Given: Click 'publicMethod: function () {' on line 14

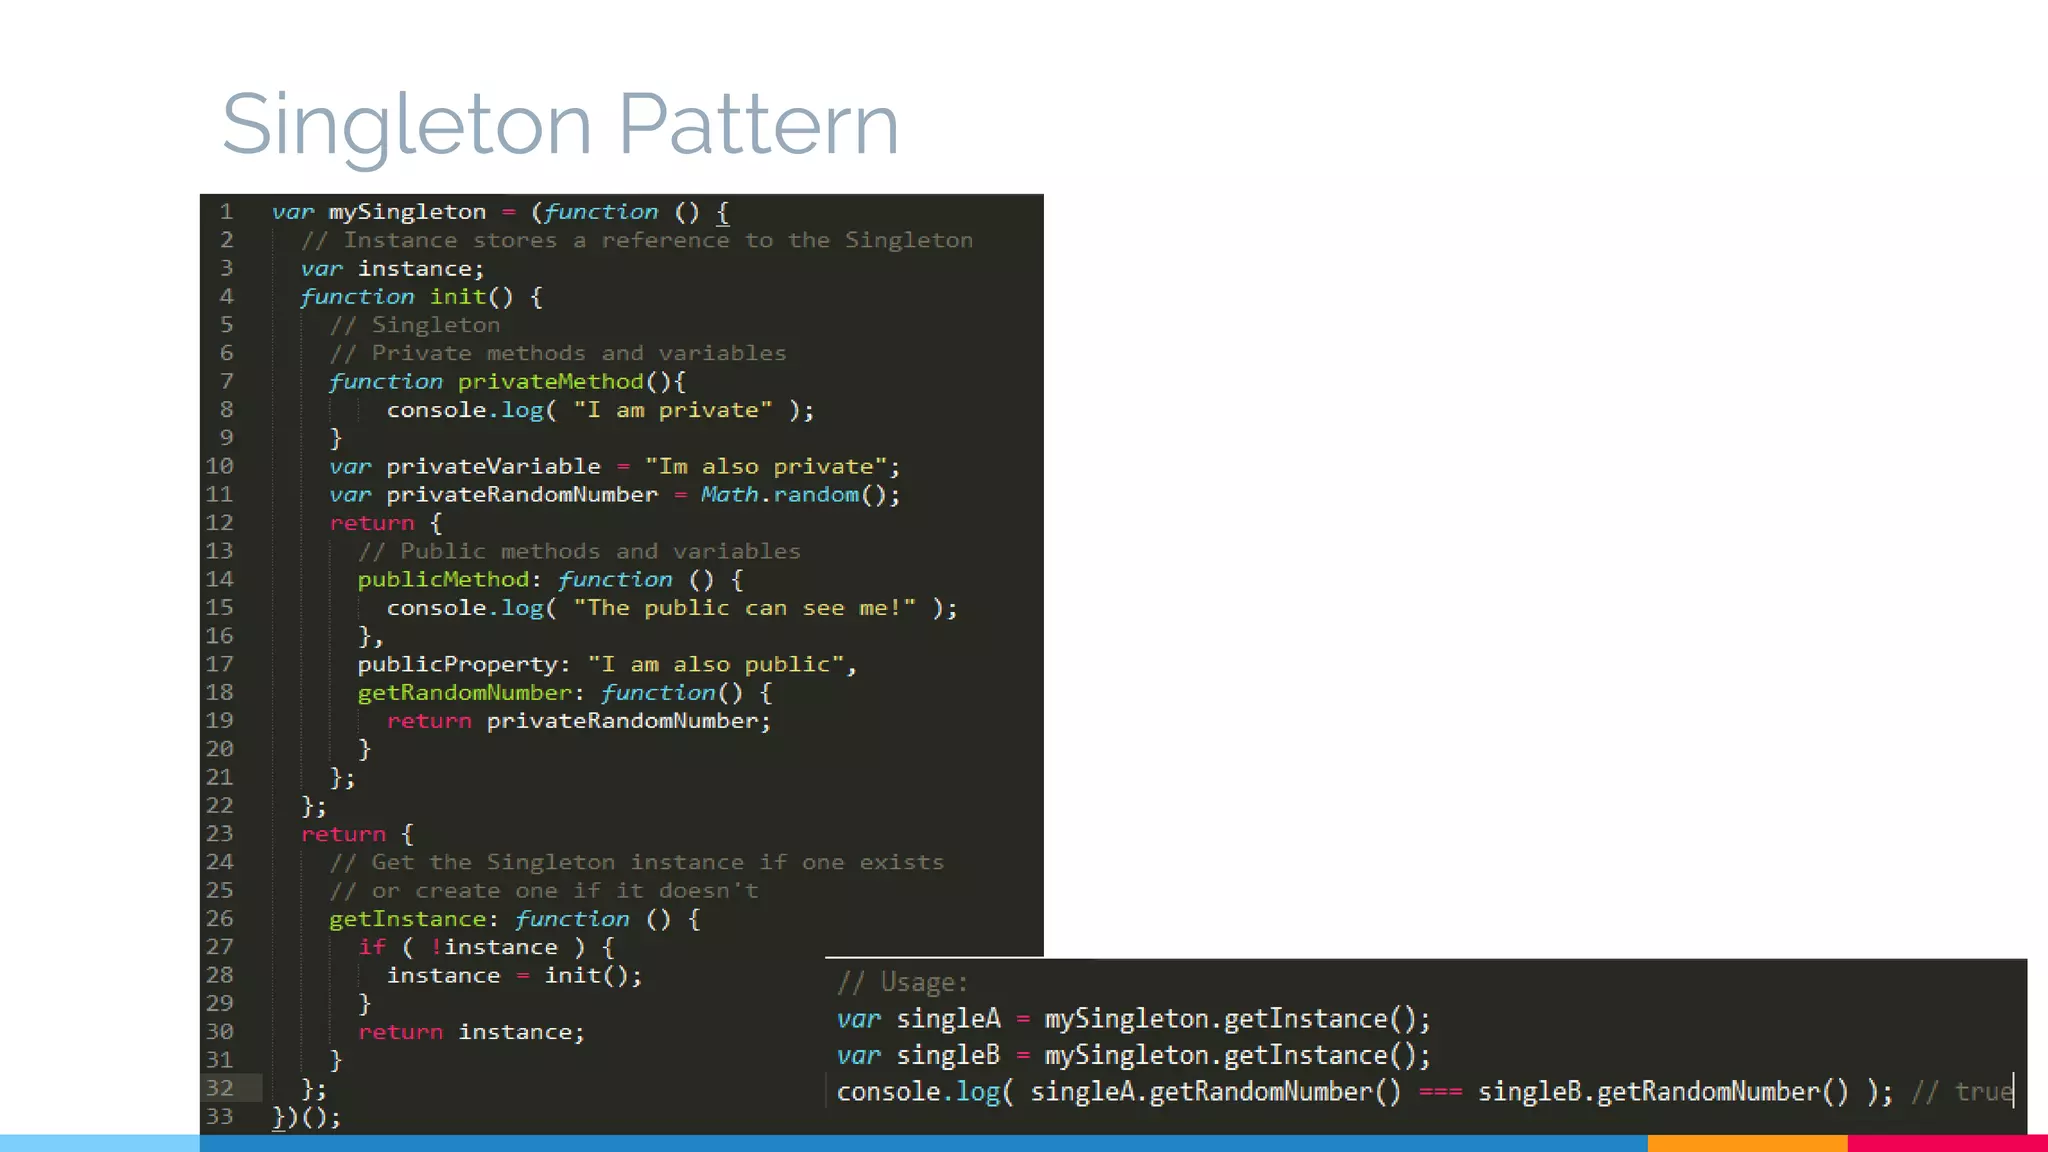Looking at the screenshot, I should (551, 580).
